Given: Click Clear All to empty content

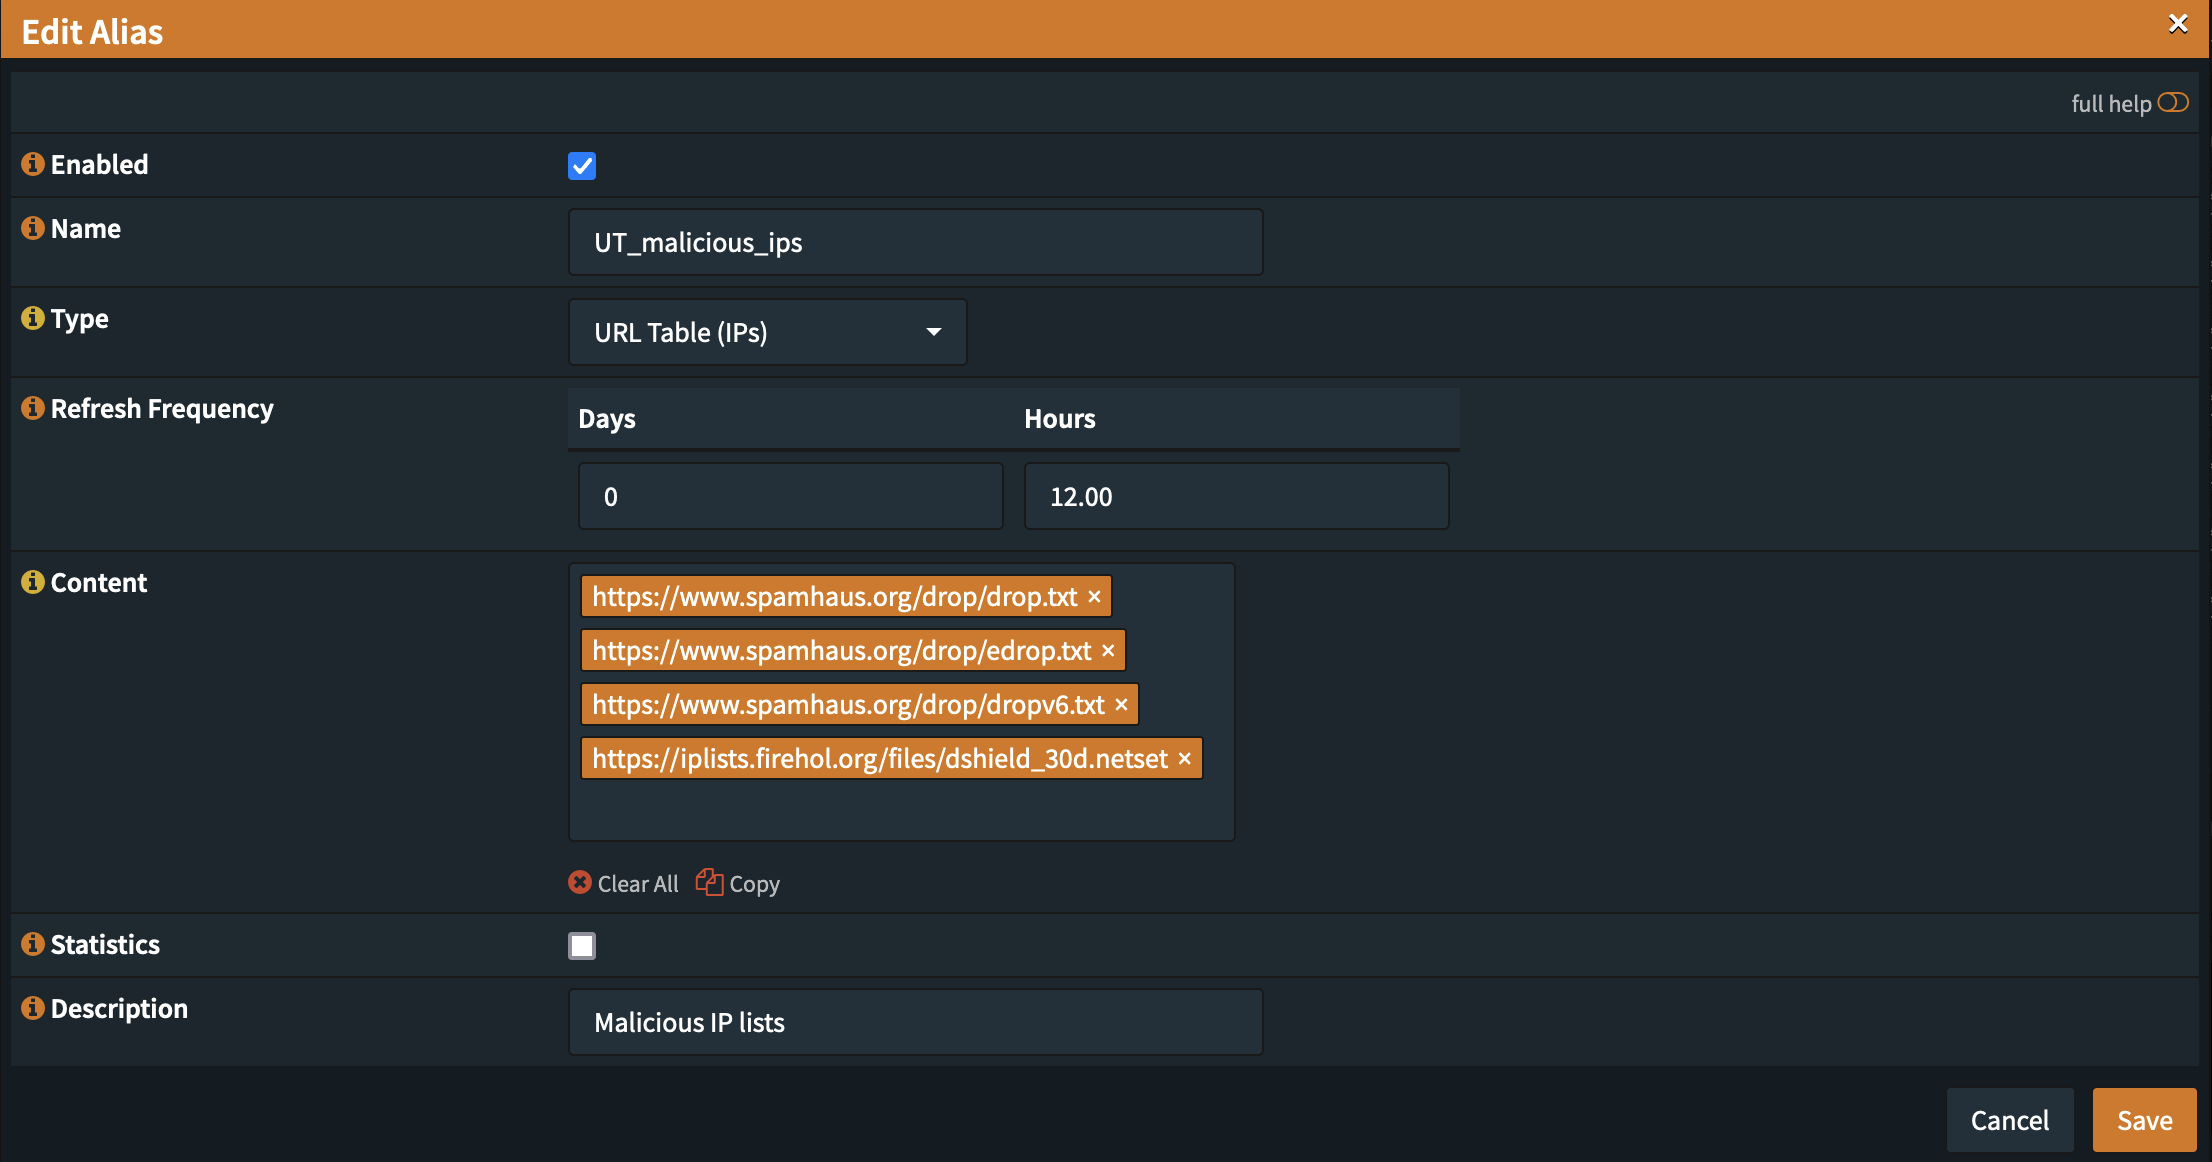Looking at the screenshot, I should pyautogui.click(x=624, y=884).
